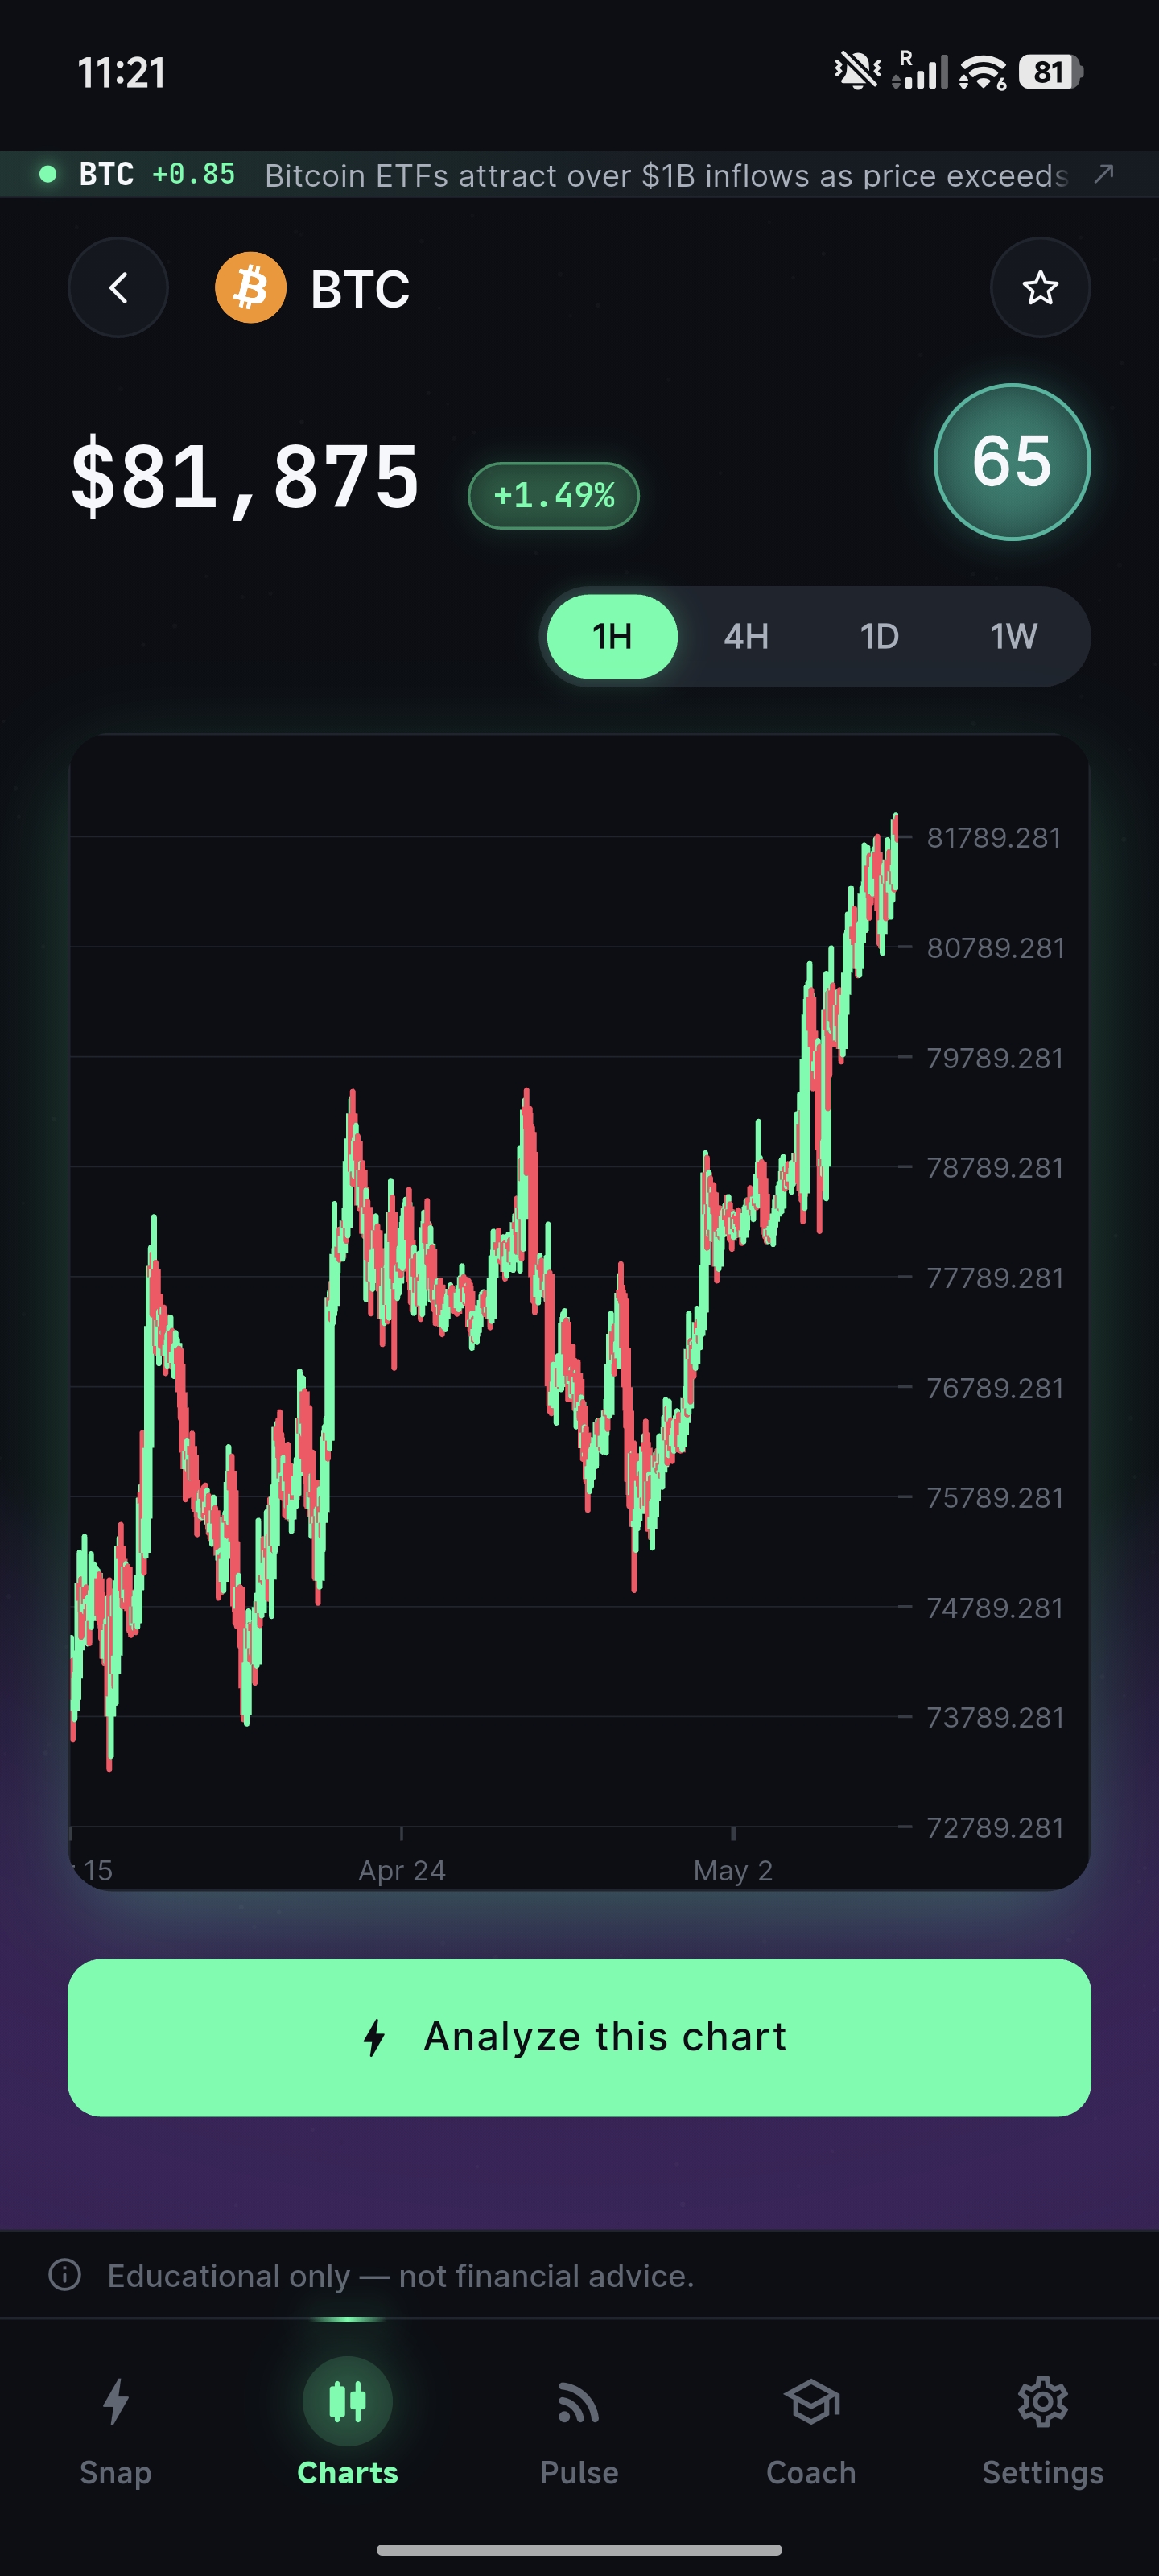Screen dimensions: 1159x2576
Task: Tap the 81789.281 price axis label
Action: click(x=994, y=838)
